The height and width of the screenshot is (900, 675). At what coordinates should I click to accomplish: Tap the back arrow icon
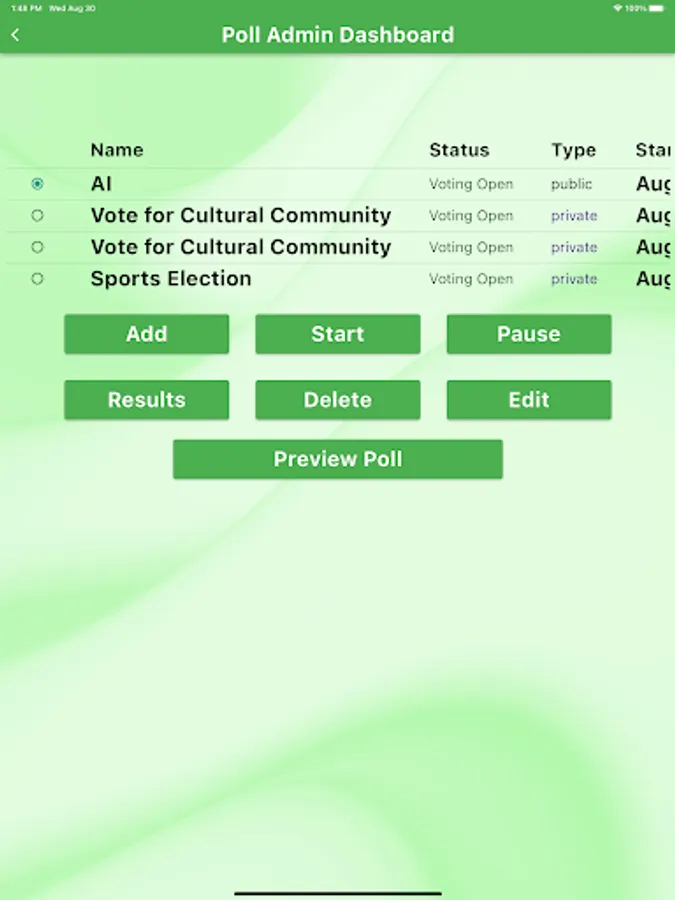coord(15,35)
